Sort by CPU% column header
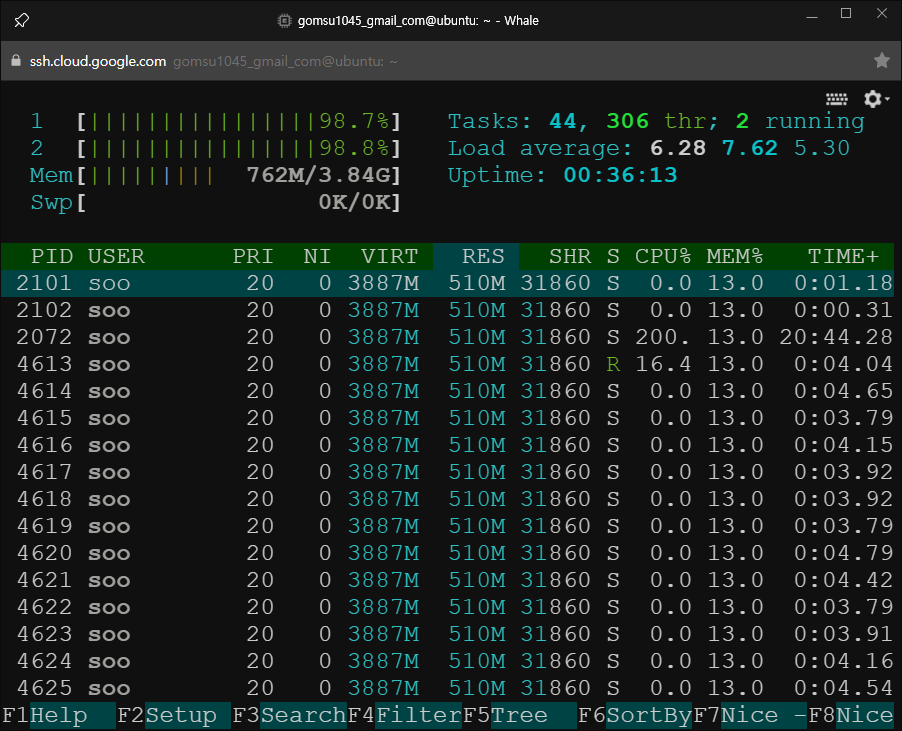Screen dimensions: 902x731 pyautogui.click(x=663, y=256)
